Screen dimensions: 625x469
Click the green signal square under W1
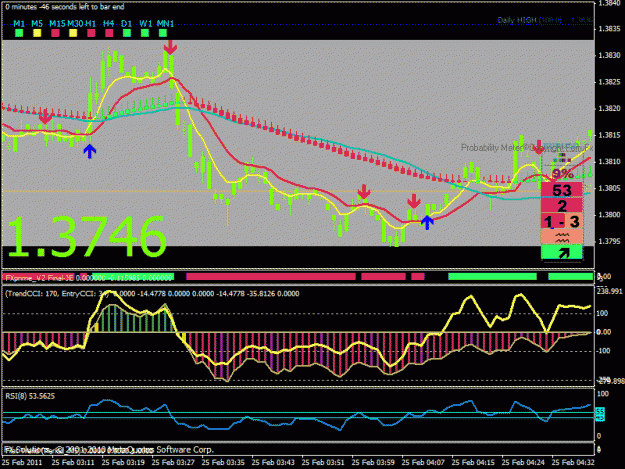pyautogui.click(x=145, y=33)
